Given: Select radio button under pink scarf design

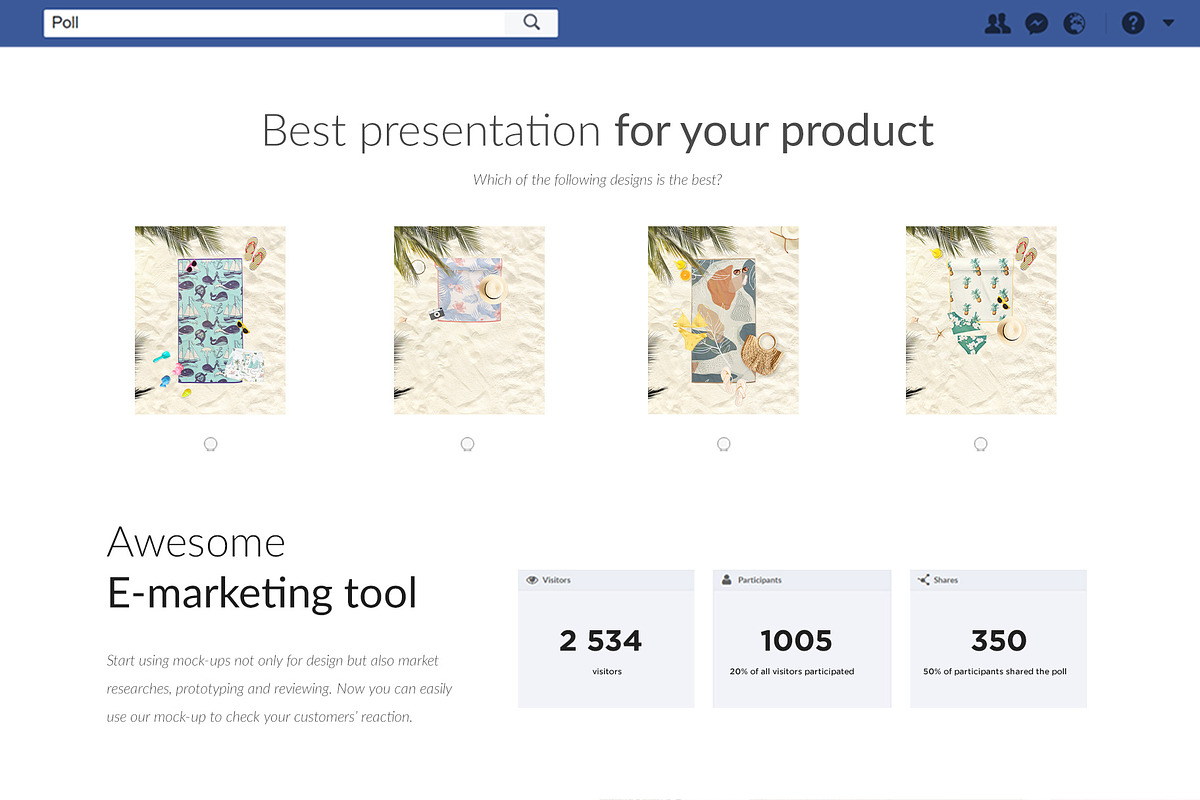Looking at the screenshot, I should (467, 444).
